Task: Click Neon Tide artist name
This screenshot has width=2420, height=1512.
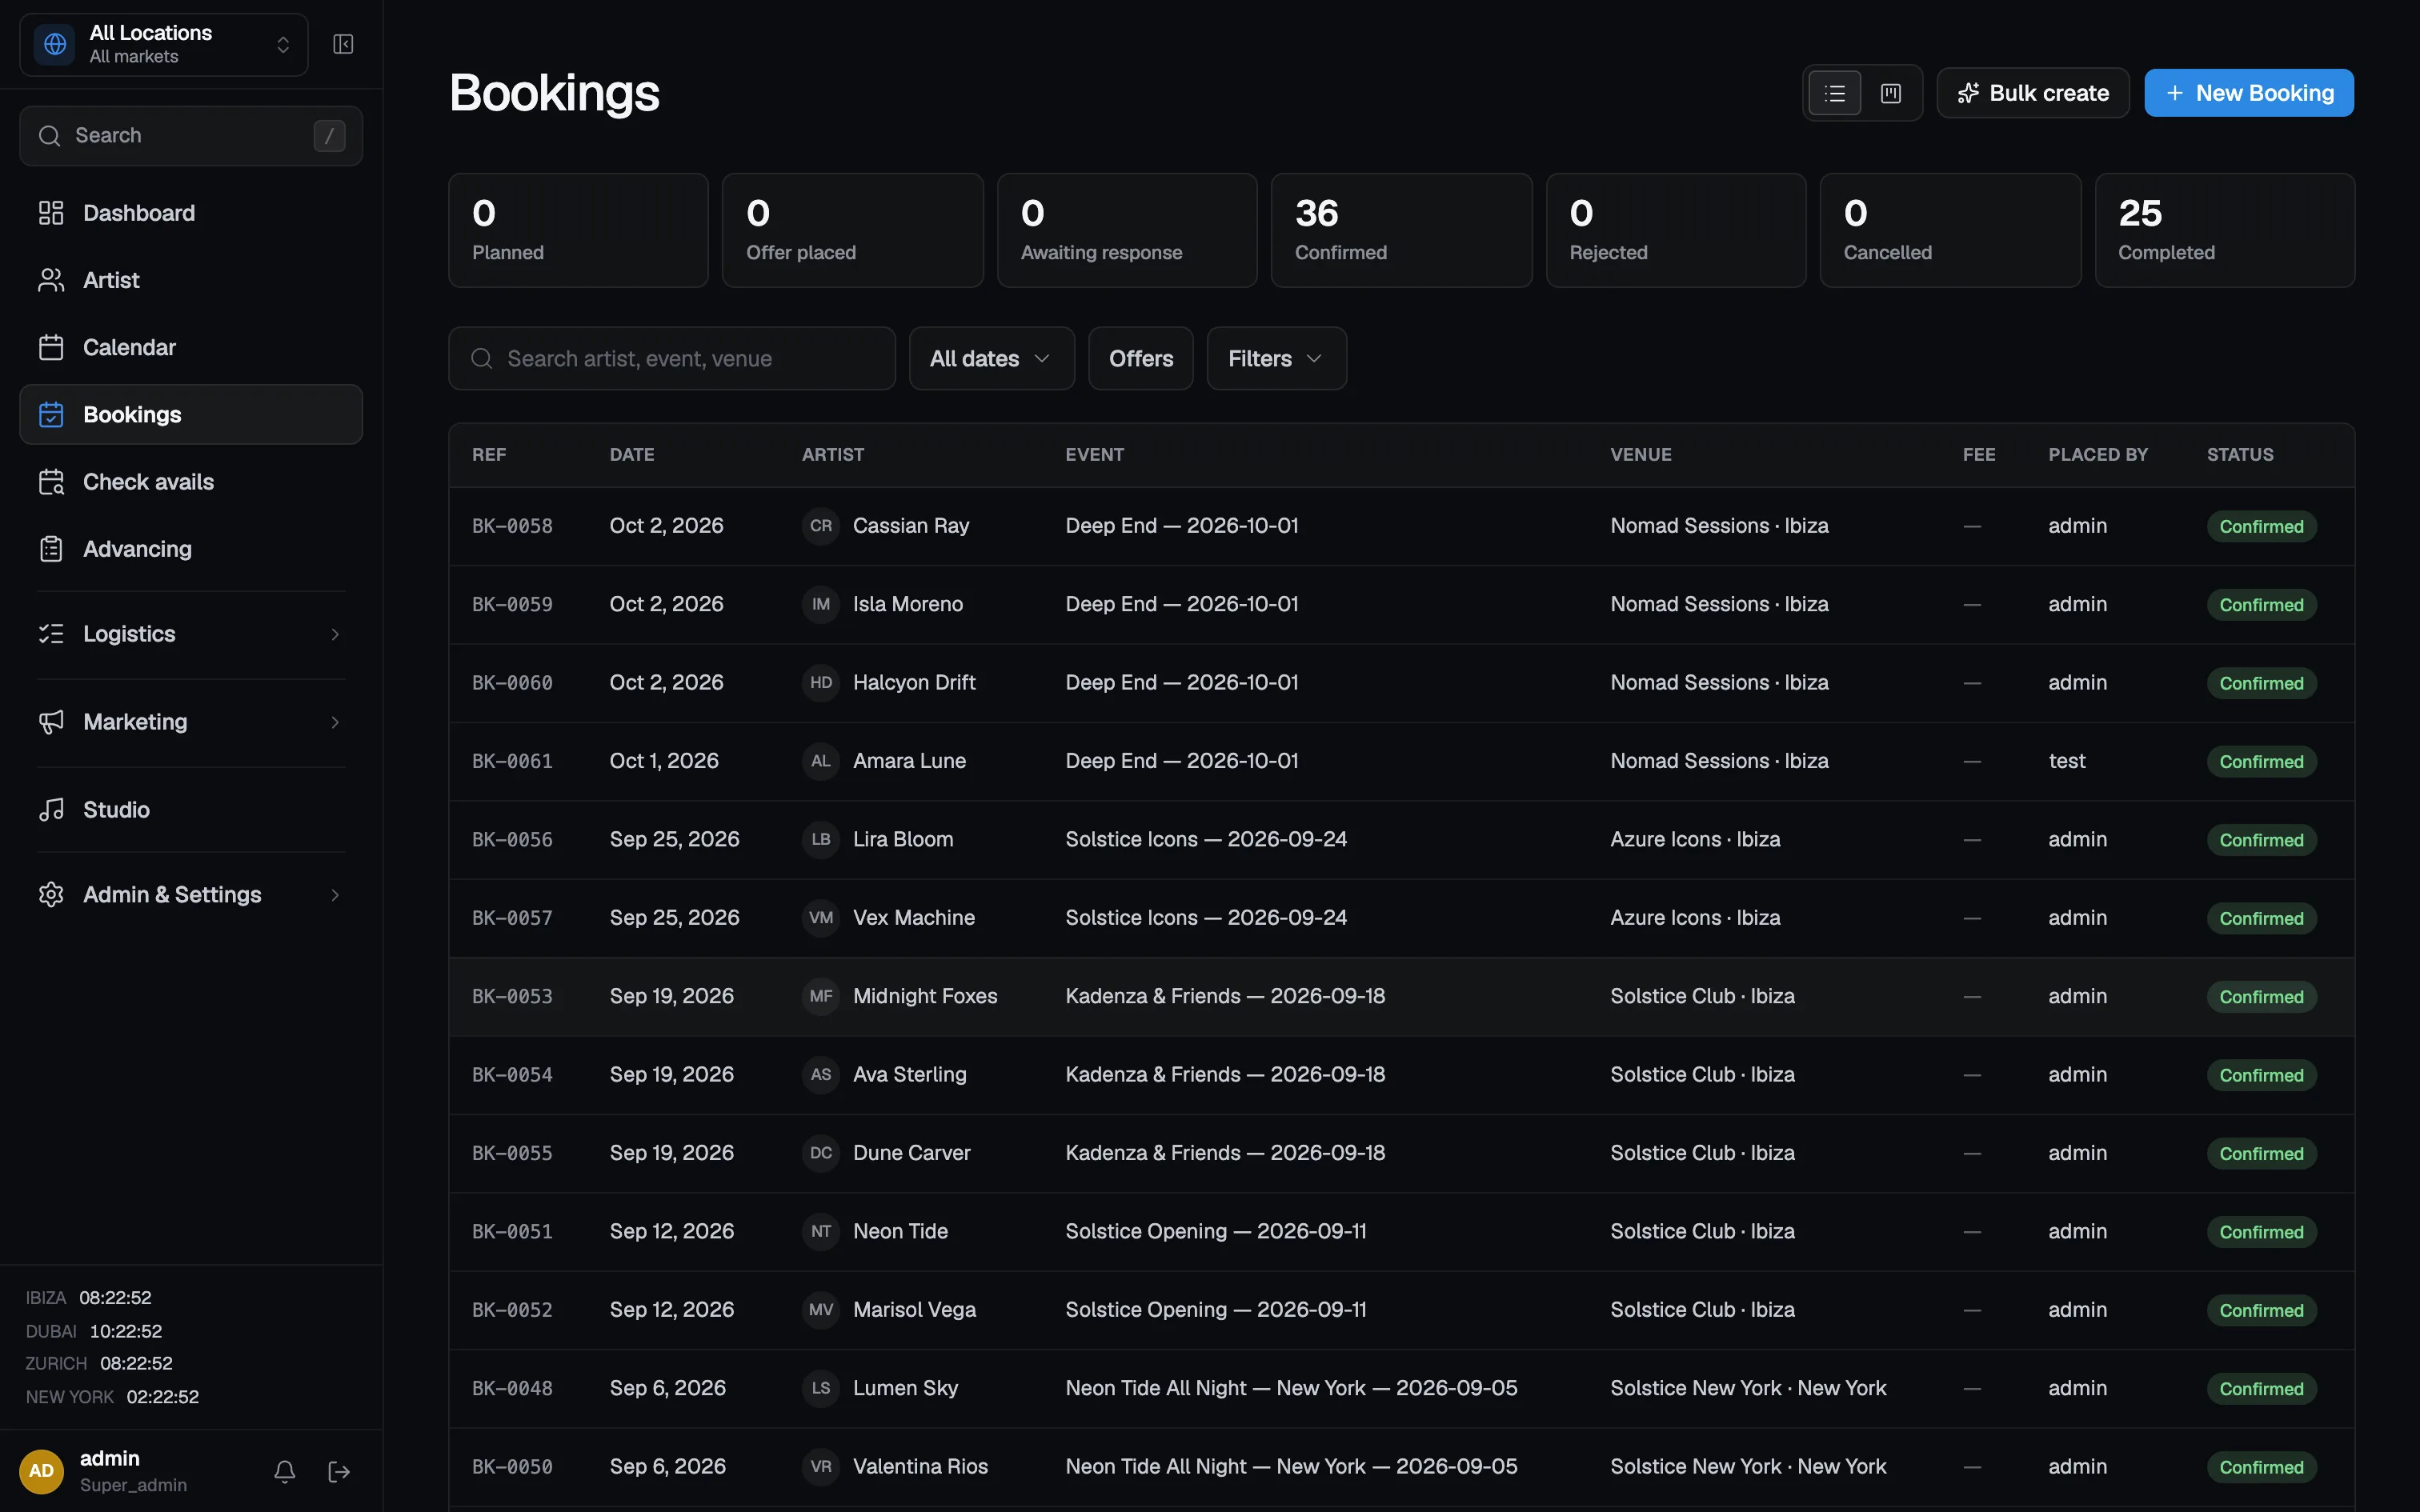Action: tap(900, 1231)
